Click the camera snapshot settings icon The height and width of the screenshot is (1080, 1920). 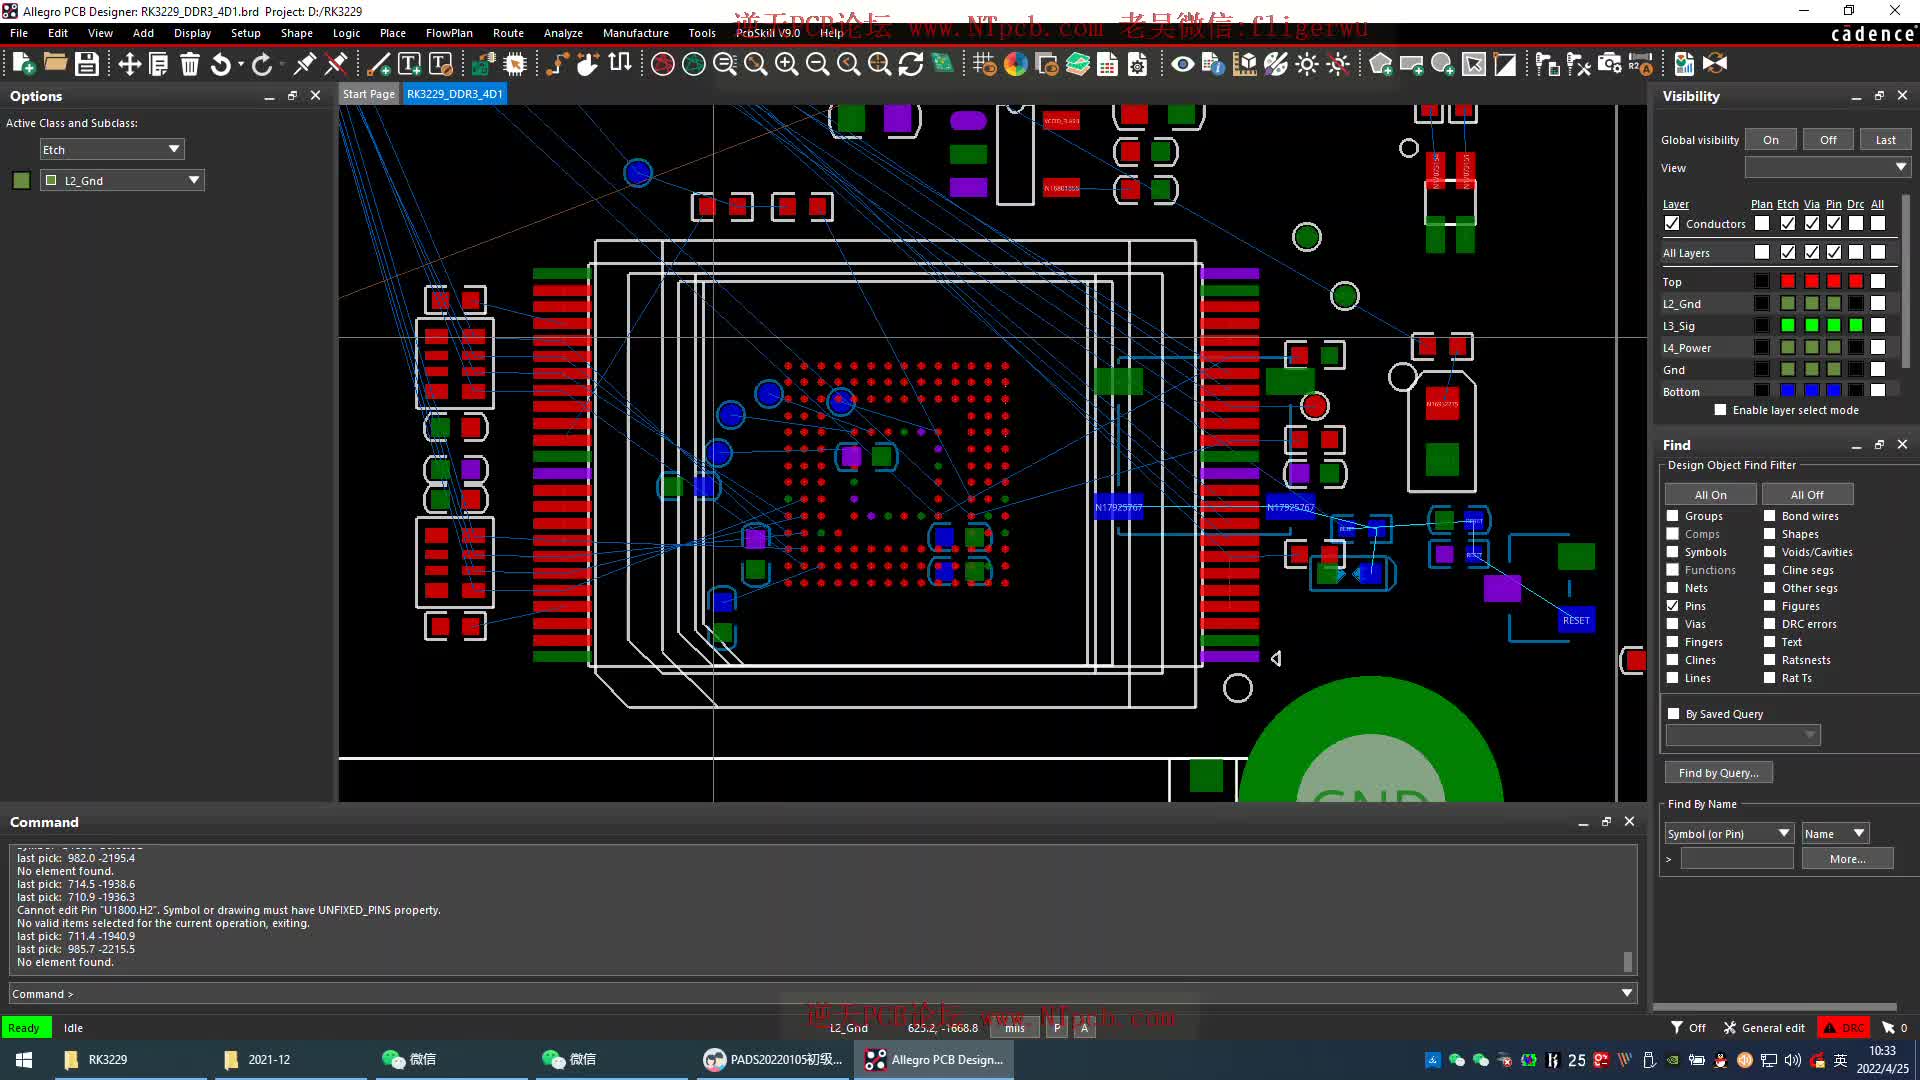[1609, 64]
